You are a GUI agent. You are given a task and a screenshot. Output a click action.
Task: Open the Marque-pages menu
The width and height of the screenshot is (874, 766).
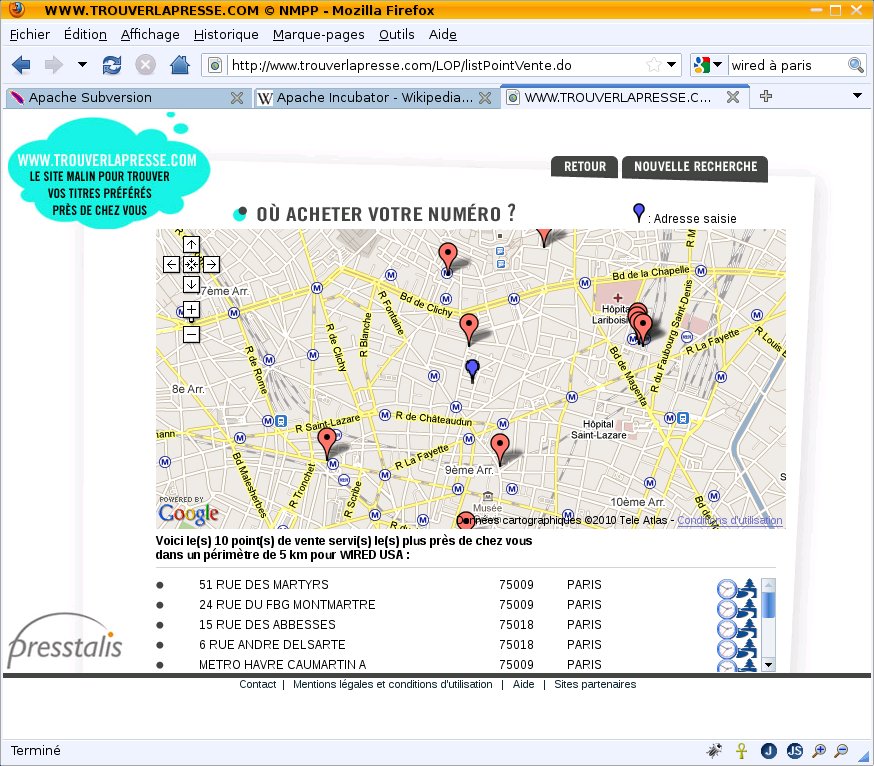(319, 35)
